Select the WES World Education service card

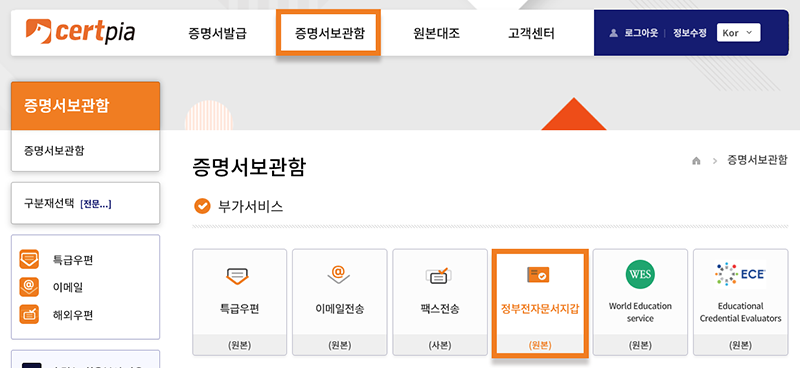point(640,302)
